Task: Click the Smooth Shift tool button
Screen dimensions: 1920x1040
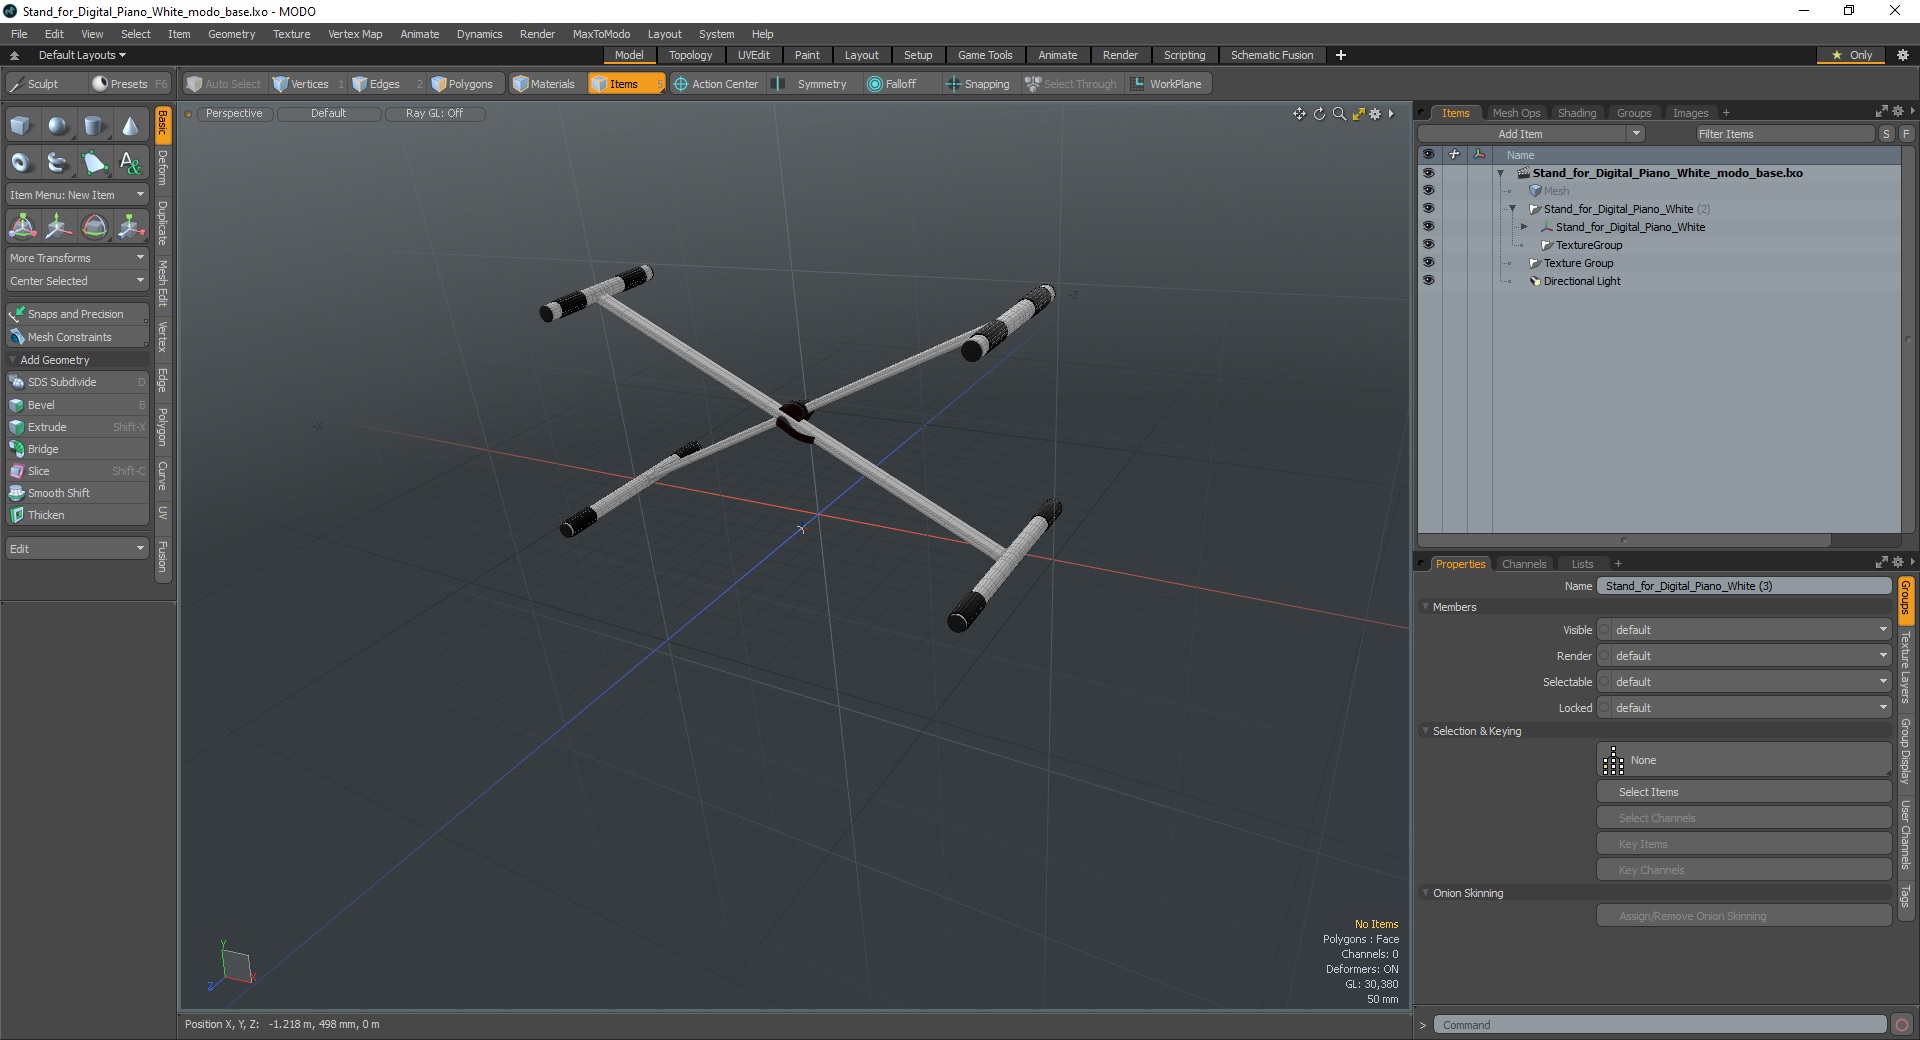Action: click(78, 493)
